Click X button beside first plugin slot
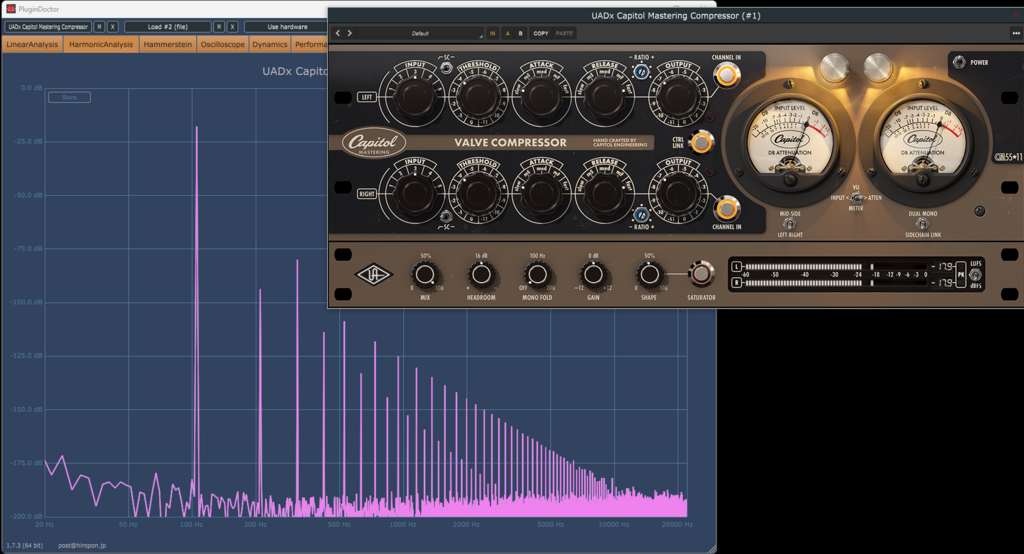Screen dimensions: 1024x554 pyautogui.click(x=112, y=27)
